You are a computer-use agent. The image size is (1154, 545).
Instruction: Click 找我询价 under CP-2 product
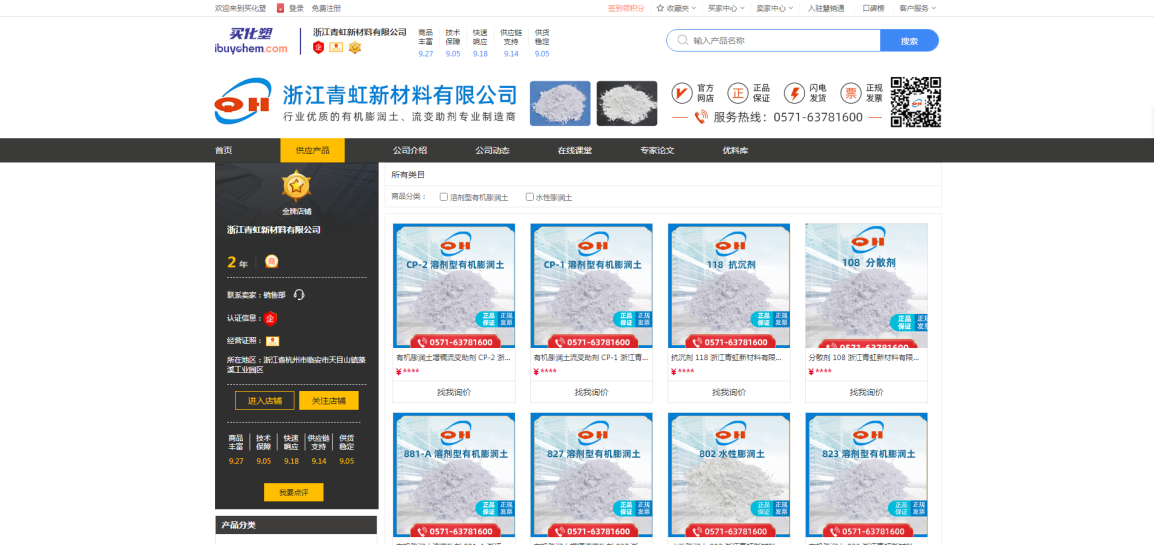pos(454,392)
